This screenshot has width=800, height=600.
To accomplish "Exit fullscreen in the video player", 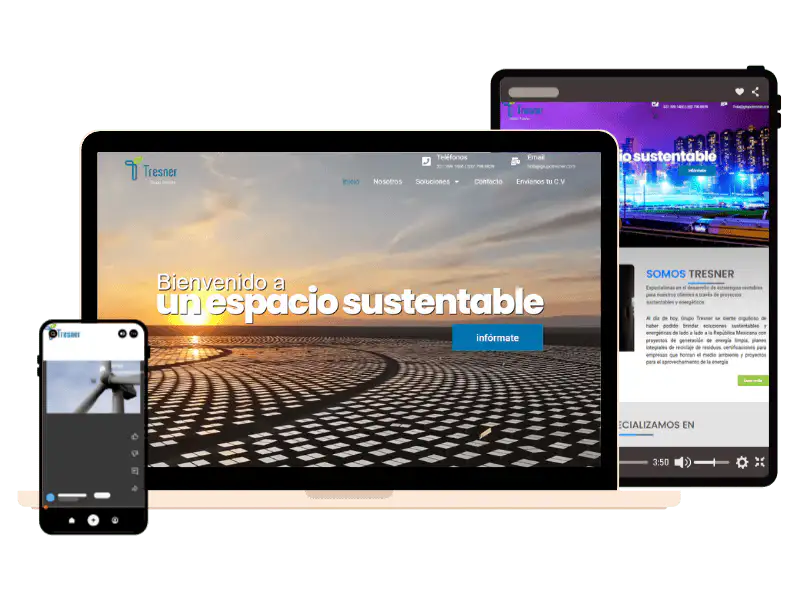I will pyautogui.click(x=760, y=462).
